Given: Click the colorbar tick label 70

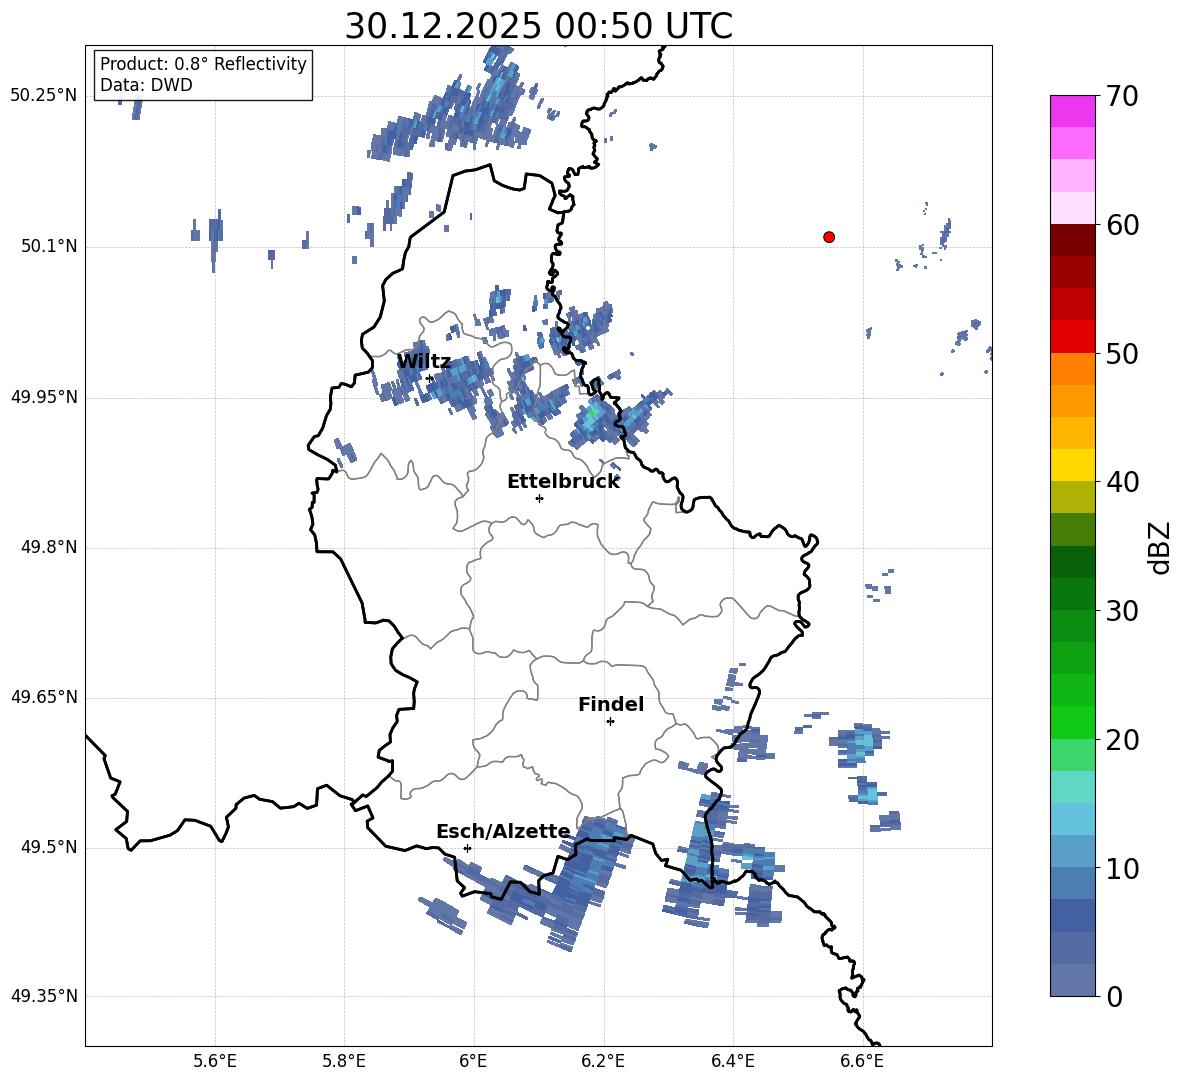Looking at the screenshot, I should (x=1123, y=97).
